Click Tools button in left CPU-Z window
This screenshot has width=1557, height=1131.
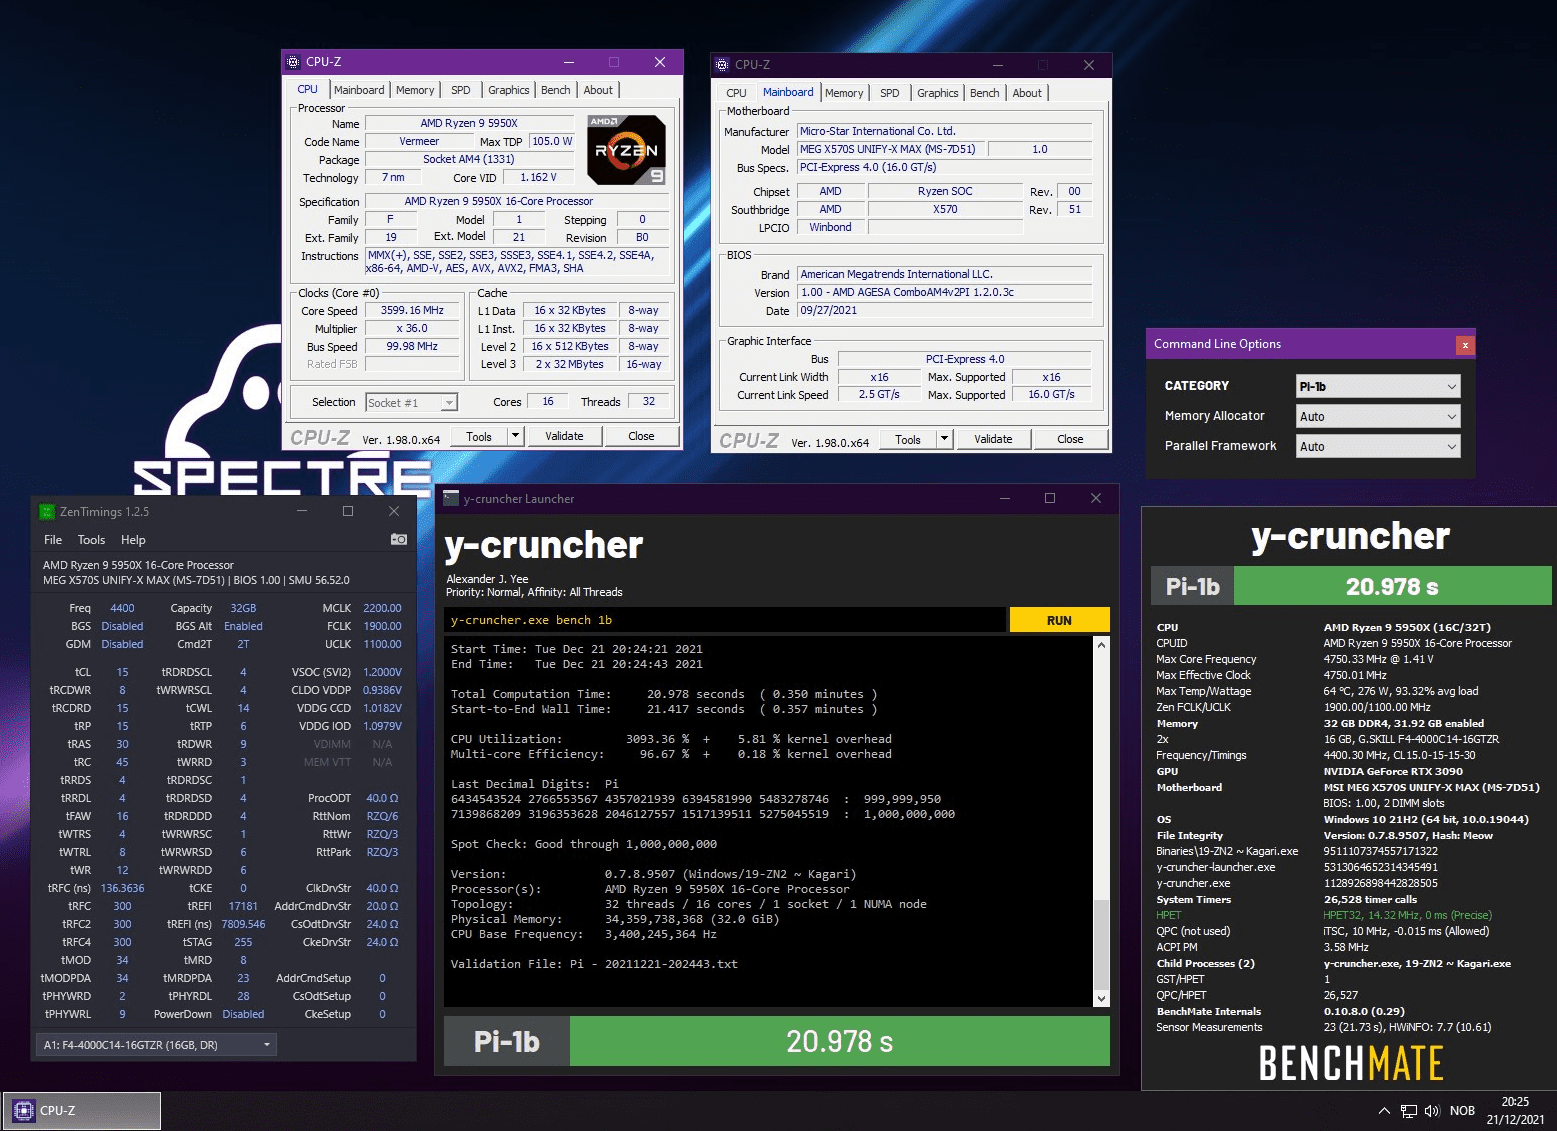479,436
